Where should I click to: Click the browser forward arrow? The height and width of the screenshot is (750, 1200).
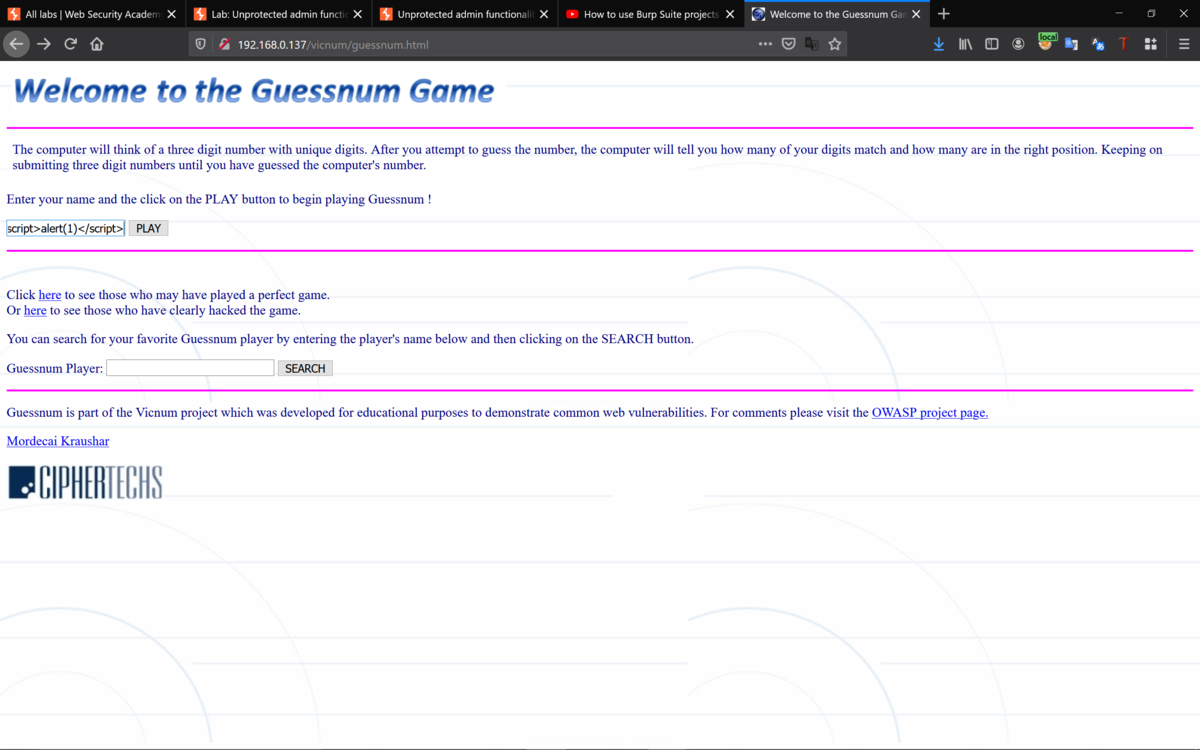[43, 44]
